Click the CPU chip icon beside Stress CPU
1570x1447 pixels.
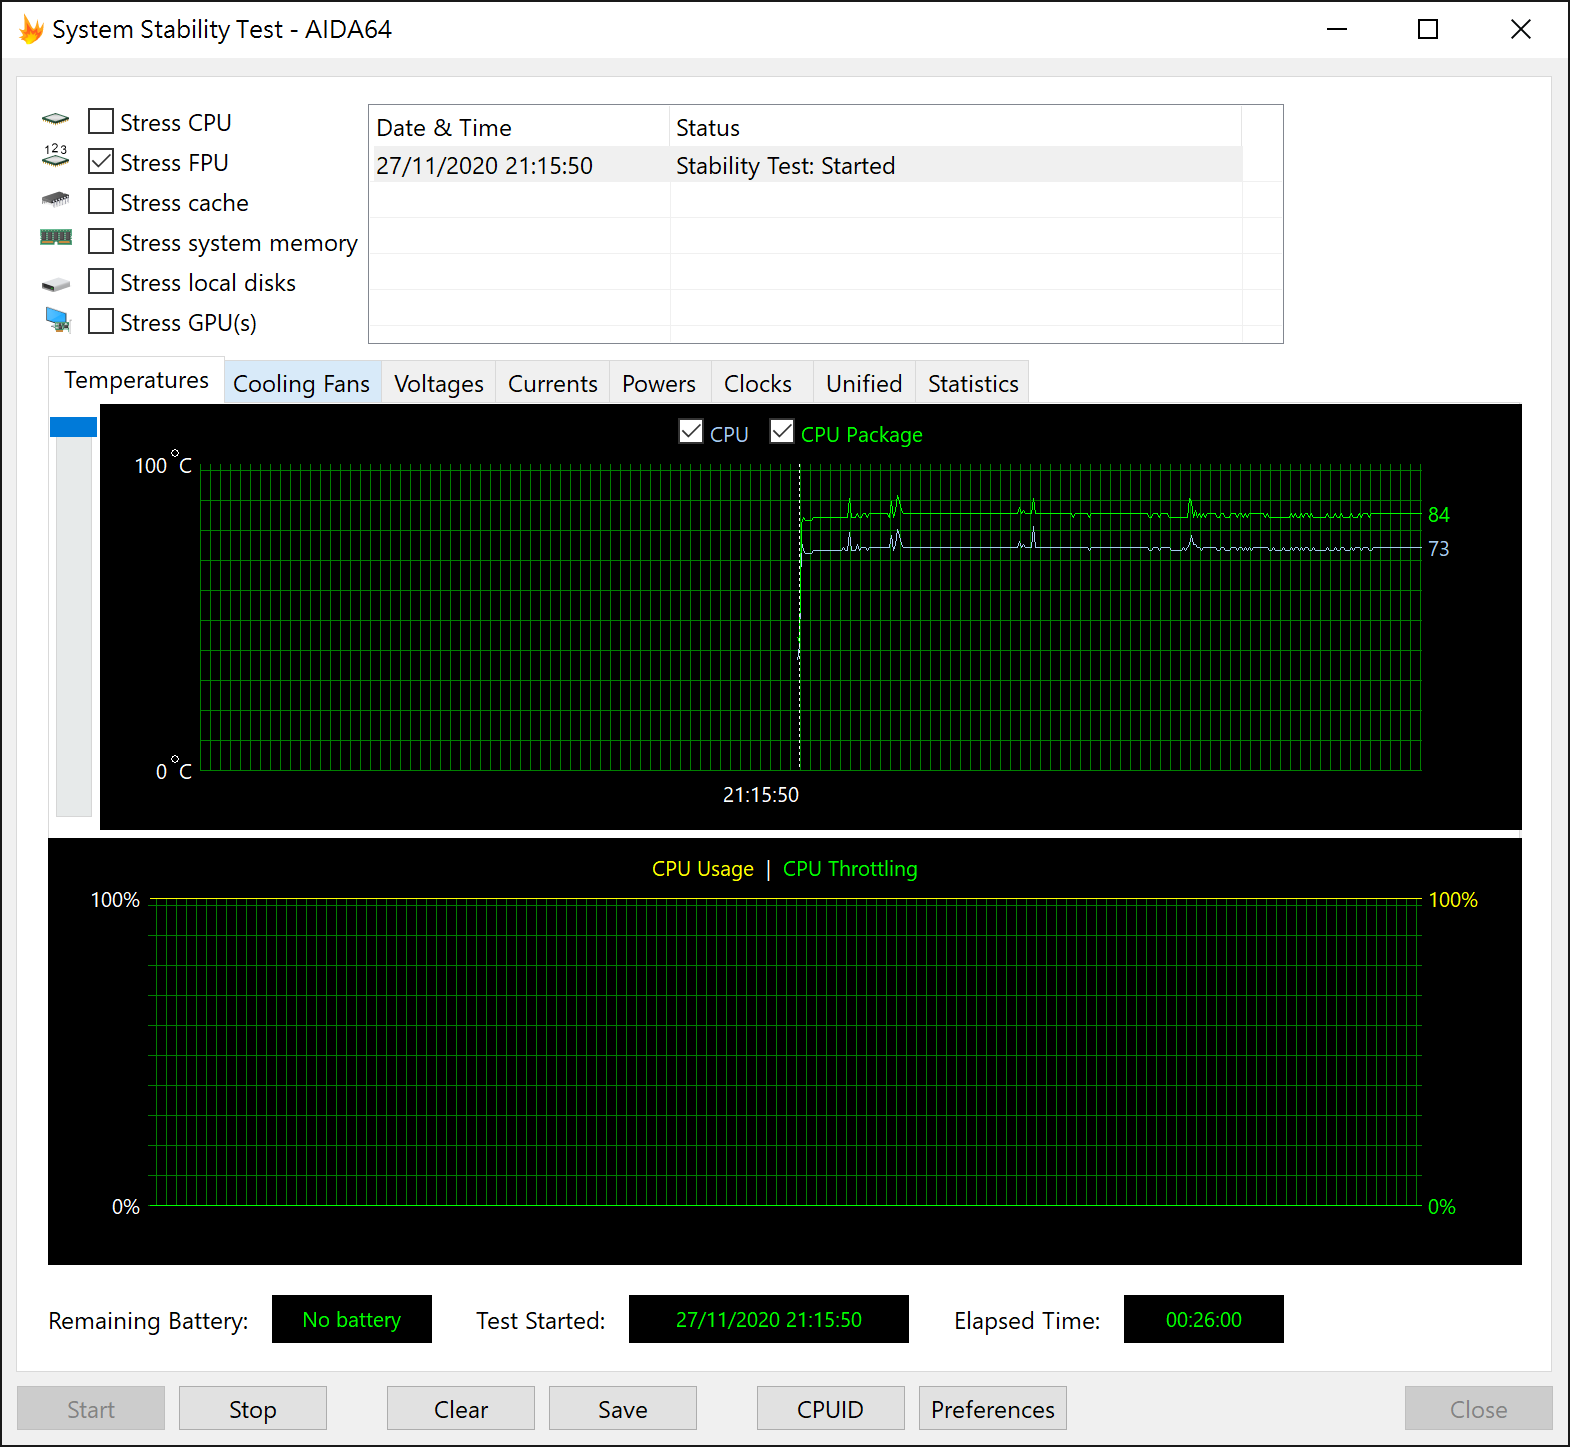[56, 120]
